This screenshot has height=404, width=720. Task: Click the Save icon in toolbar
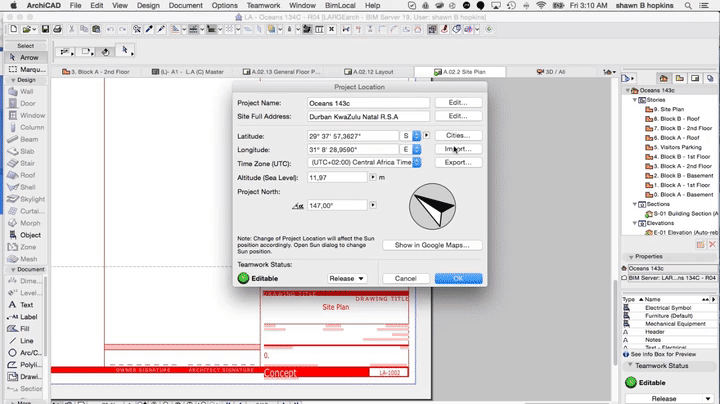(43, 29)
